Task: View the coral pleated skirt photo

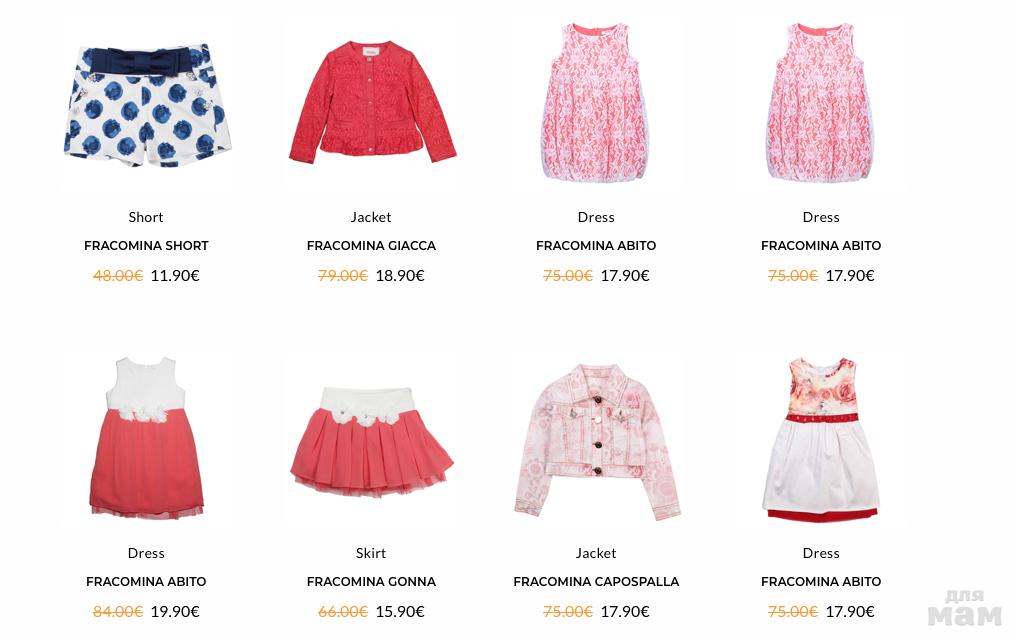Action: pos(371,442)
